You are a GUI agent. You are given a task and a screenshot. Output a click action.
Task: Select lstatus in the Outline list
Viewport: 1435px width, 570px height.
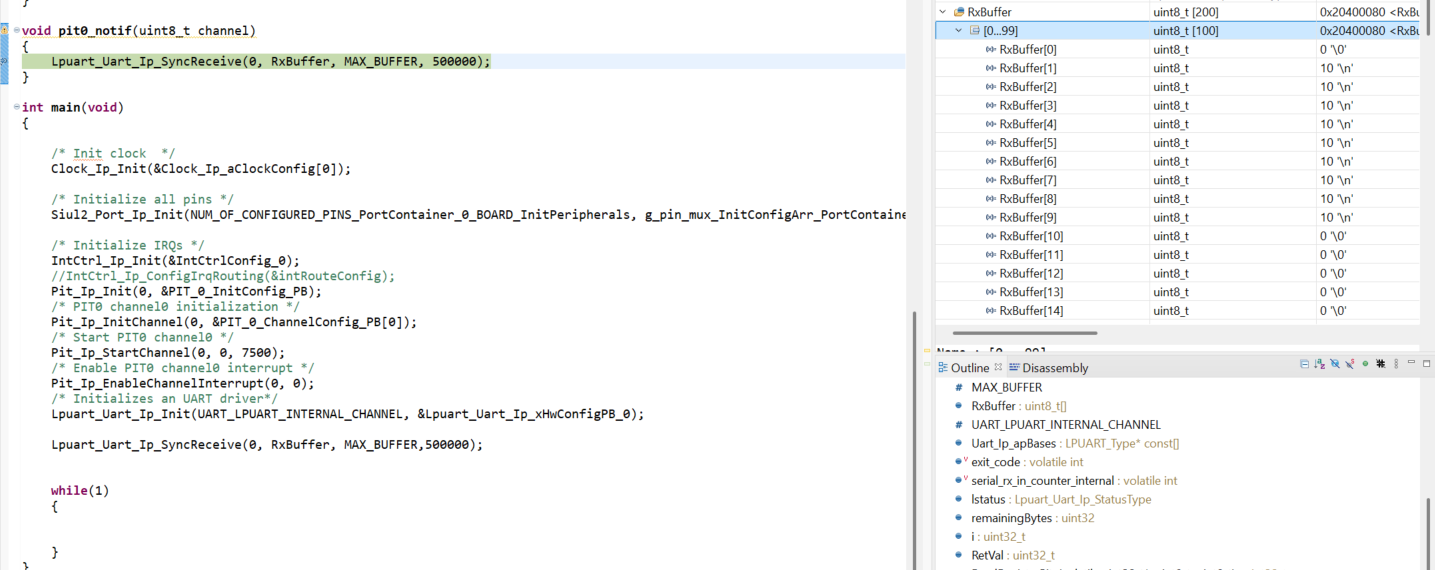pos(1061,499)
